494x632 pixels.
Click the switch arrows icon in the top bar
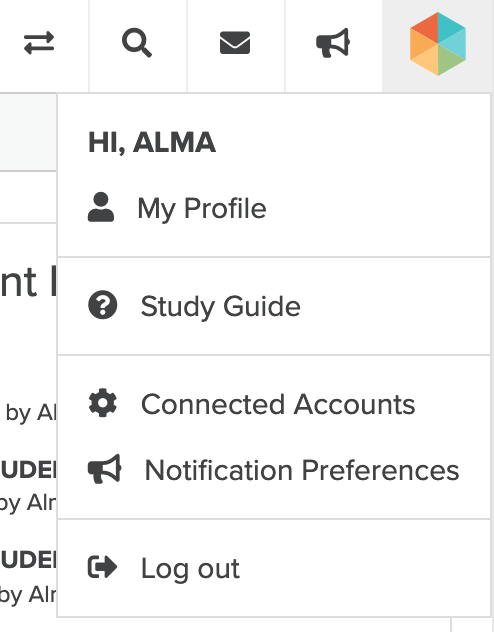tap(39, 43)
